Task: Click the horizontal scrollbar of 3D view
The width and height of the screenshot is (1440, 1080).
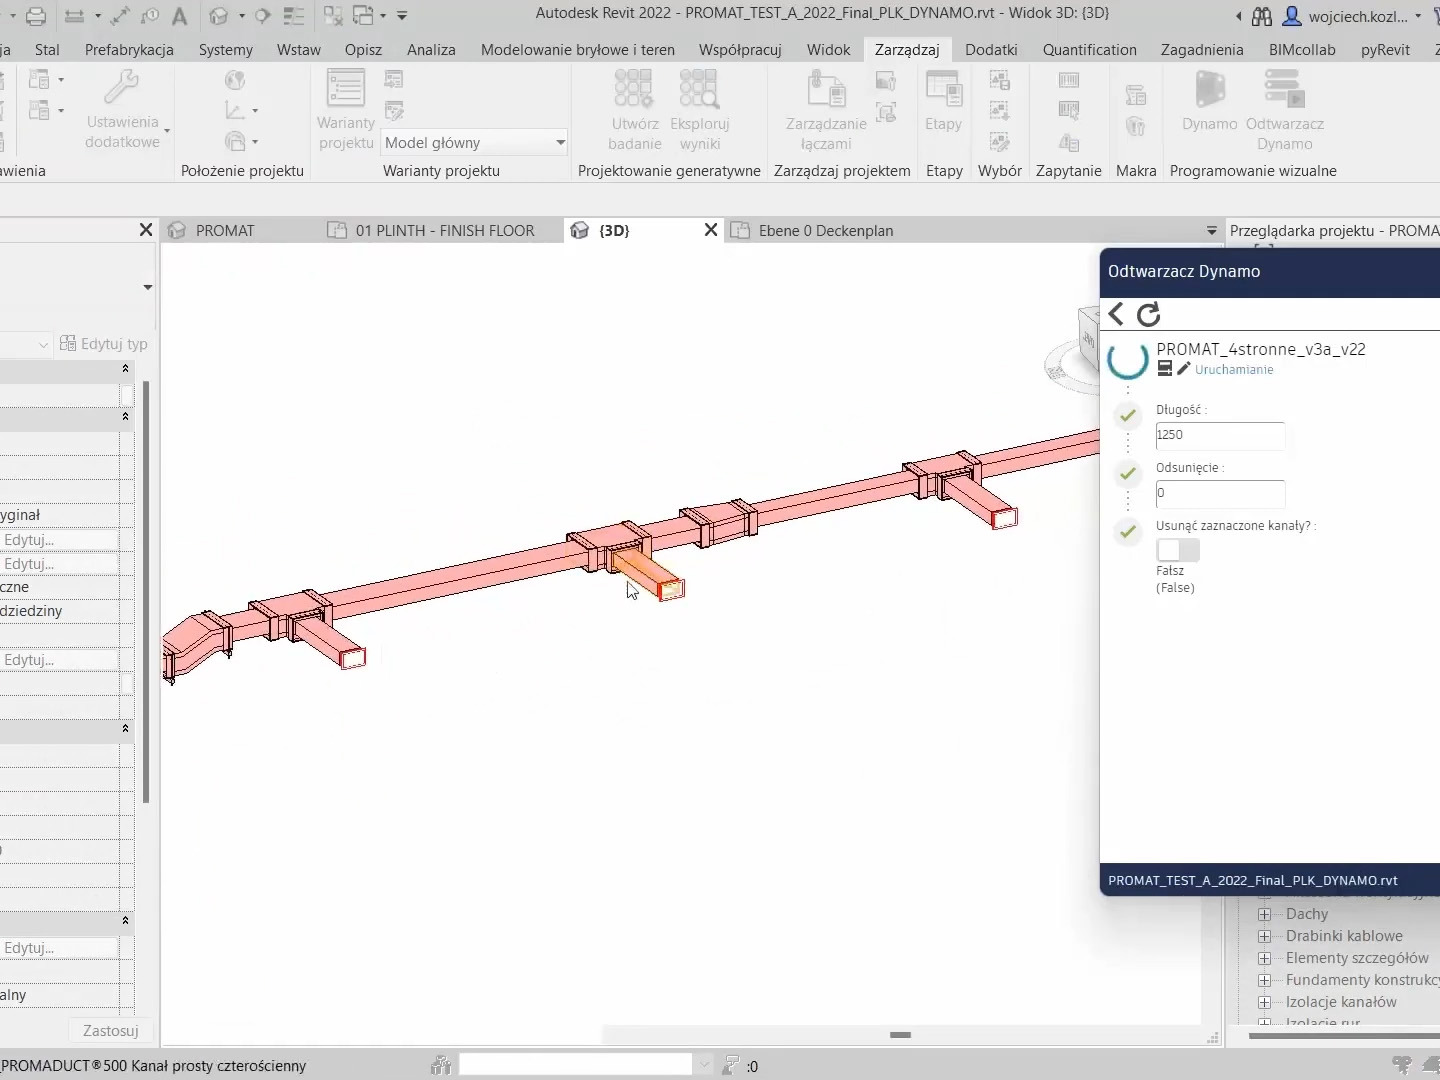Action: 900,1035
